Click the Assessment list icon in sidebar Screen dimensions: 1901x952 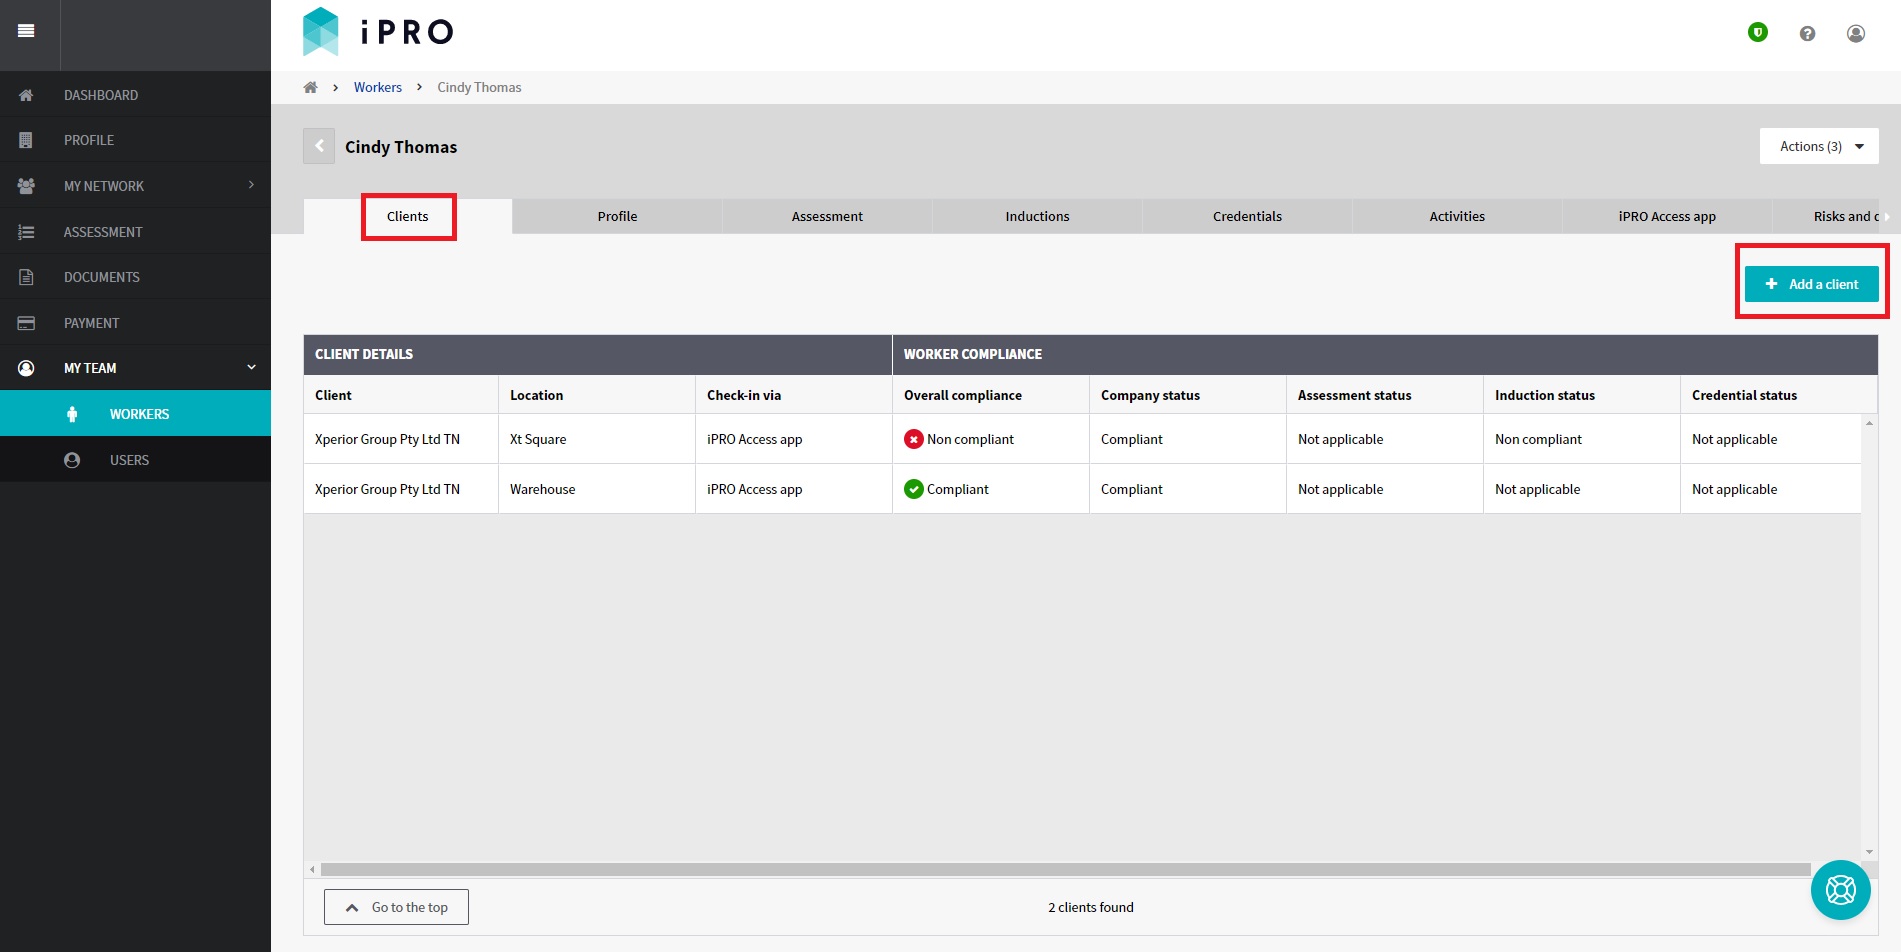26,232
